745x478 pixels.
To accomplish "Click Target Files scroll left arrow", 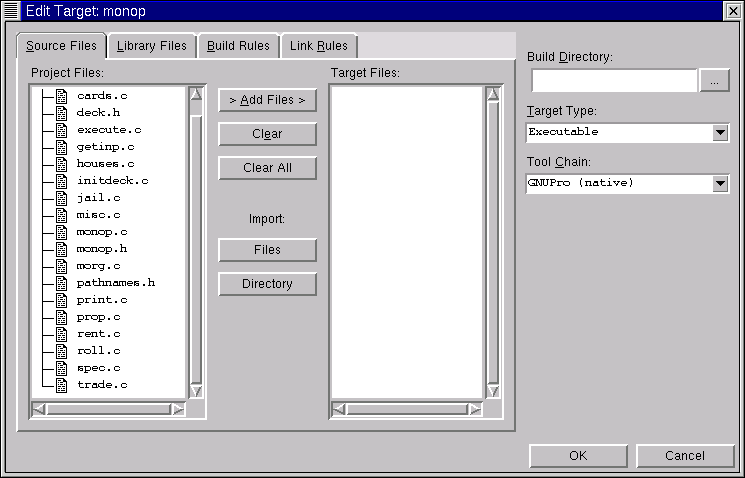I will pyautogui.click(x=339, y=409).
